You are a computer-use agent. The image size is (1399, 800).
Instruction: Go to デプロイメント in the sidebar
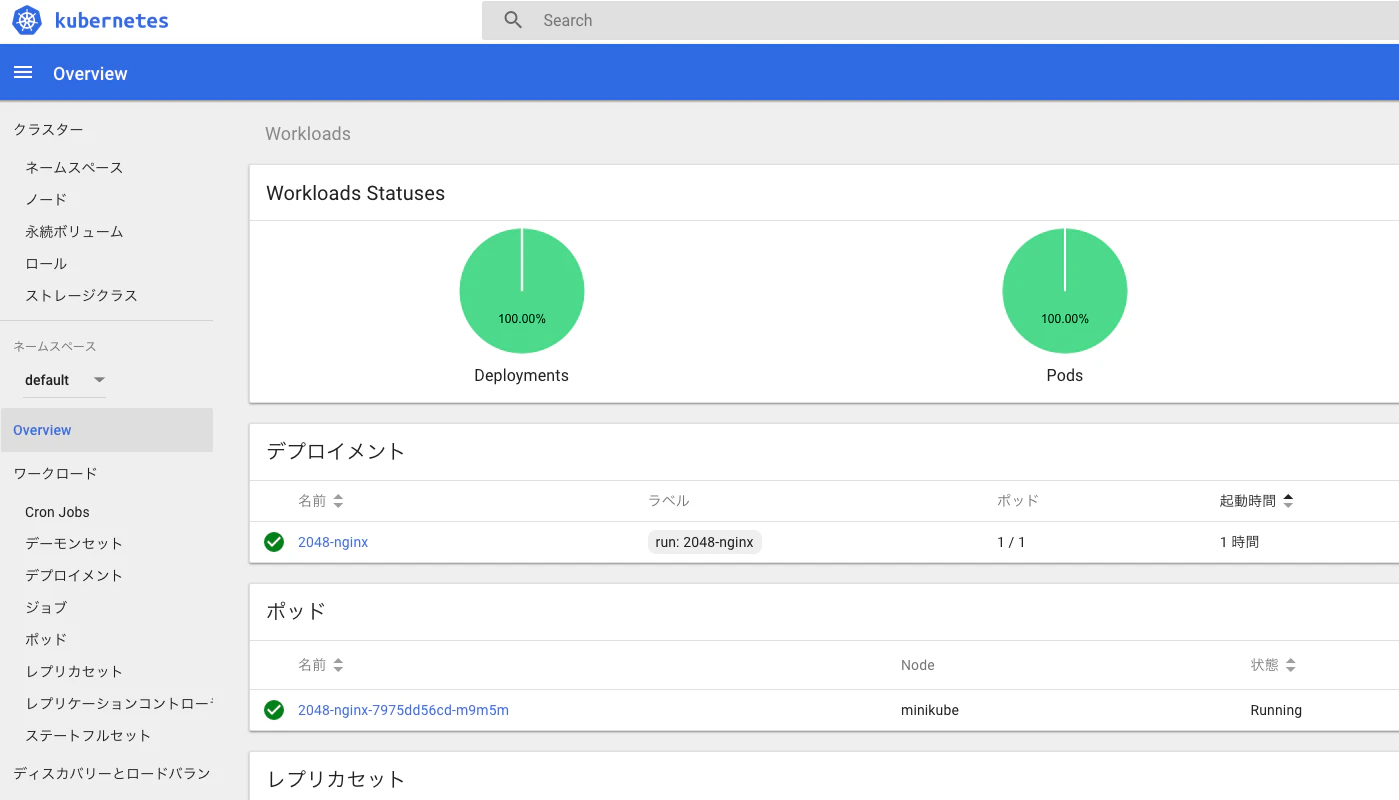click(x=74, y=575)
